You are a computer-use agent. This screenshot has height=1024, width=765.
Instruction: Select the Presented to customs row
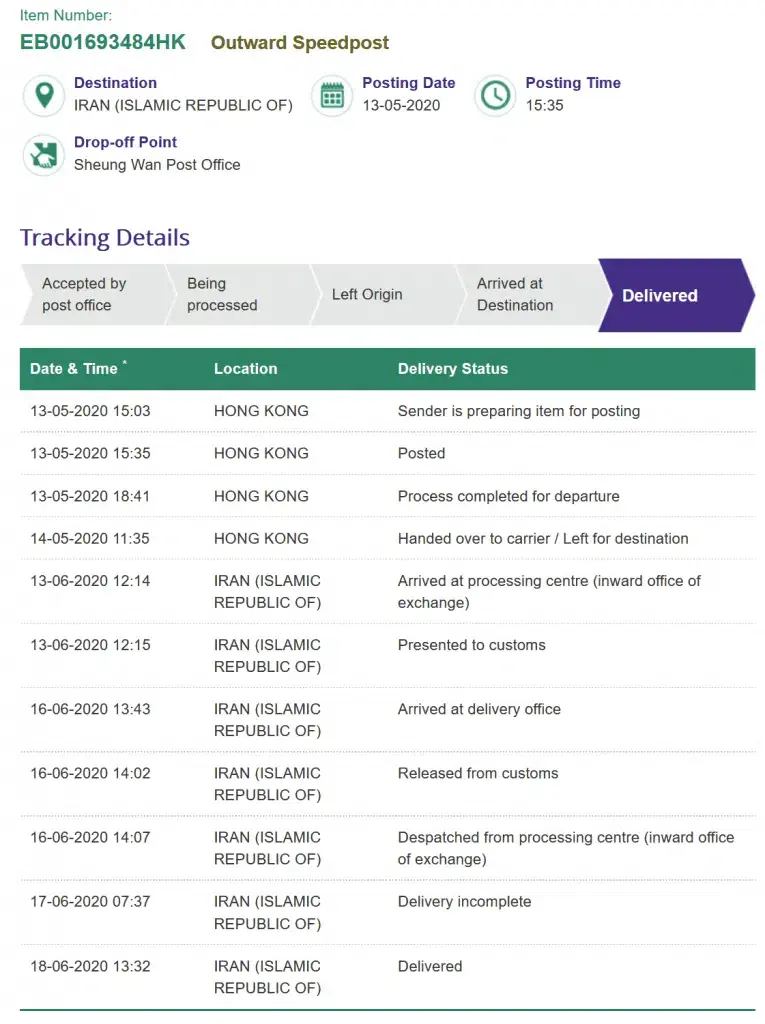(387, 656)
